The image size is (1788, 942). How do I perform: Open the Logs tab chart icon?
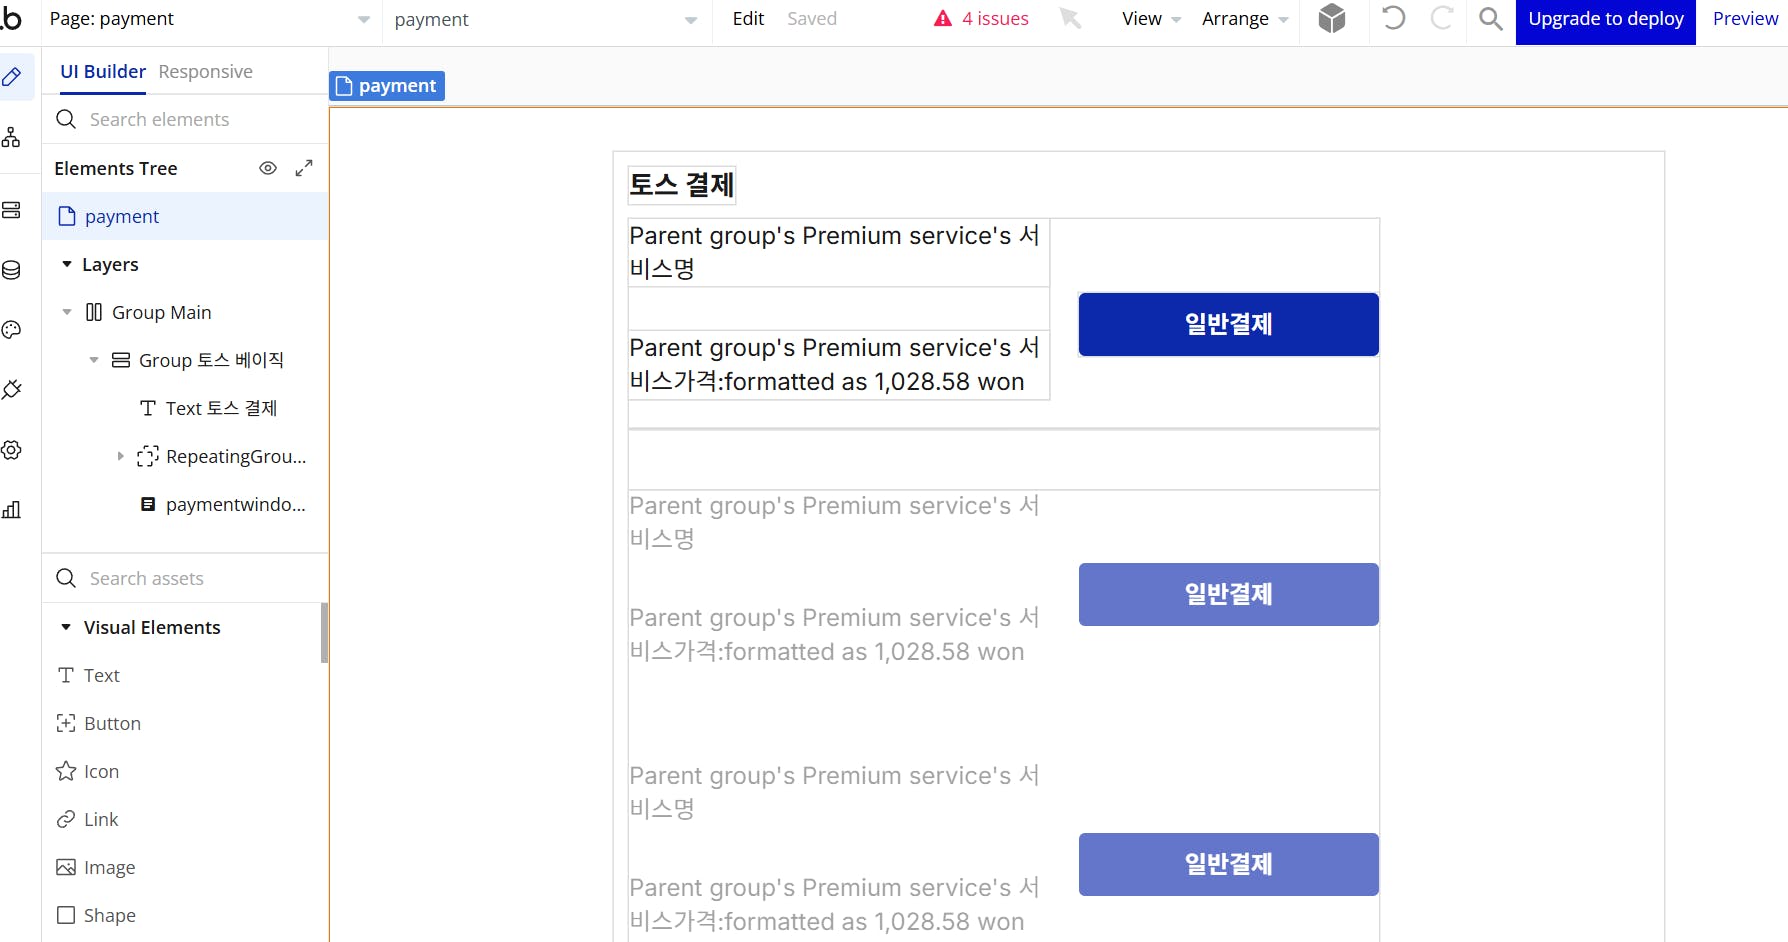11,510
